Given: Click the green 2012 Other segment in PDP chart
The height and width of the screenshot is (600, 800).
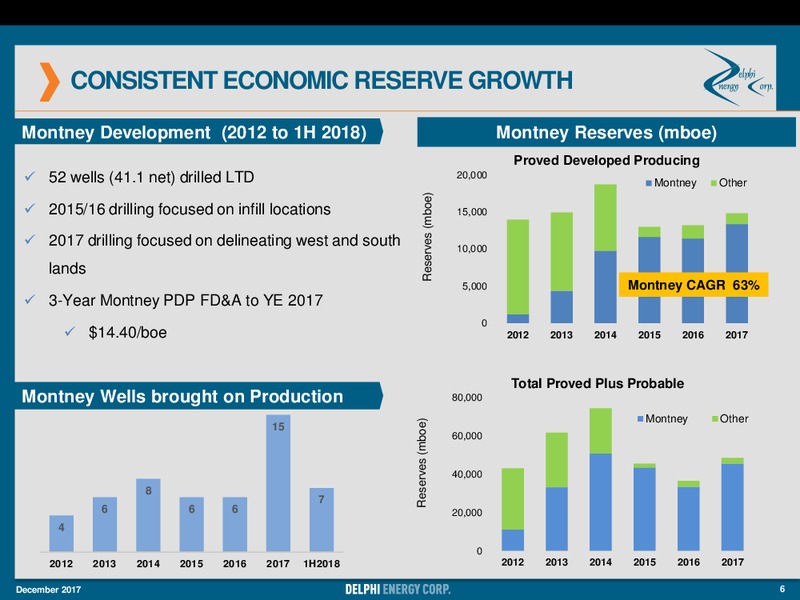Looking at the screenshot, I should [517, 267].
